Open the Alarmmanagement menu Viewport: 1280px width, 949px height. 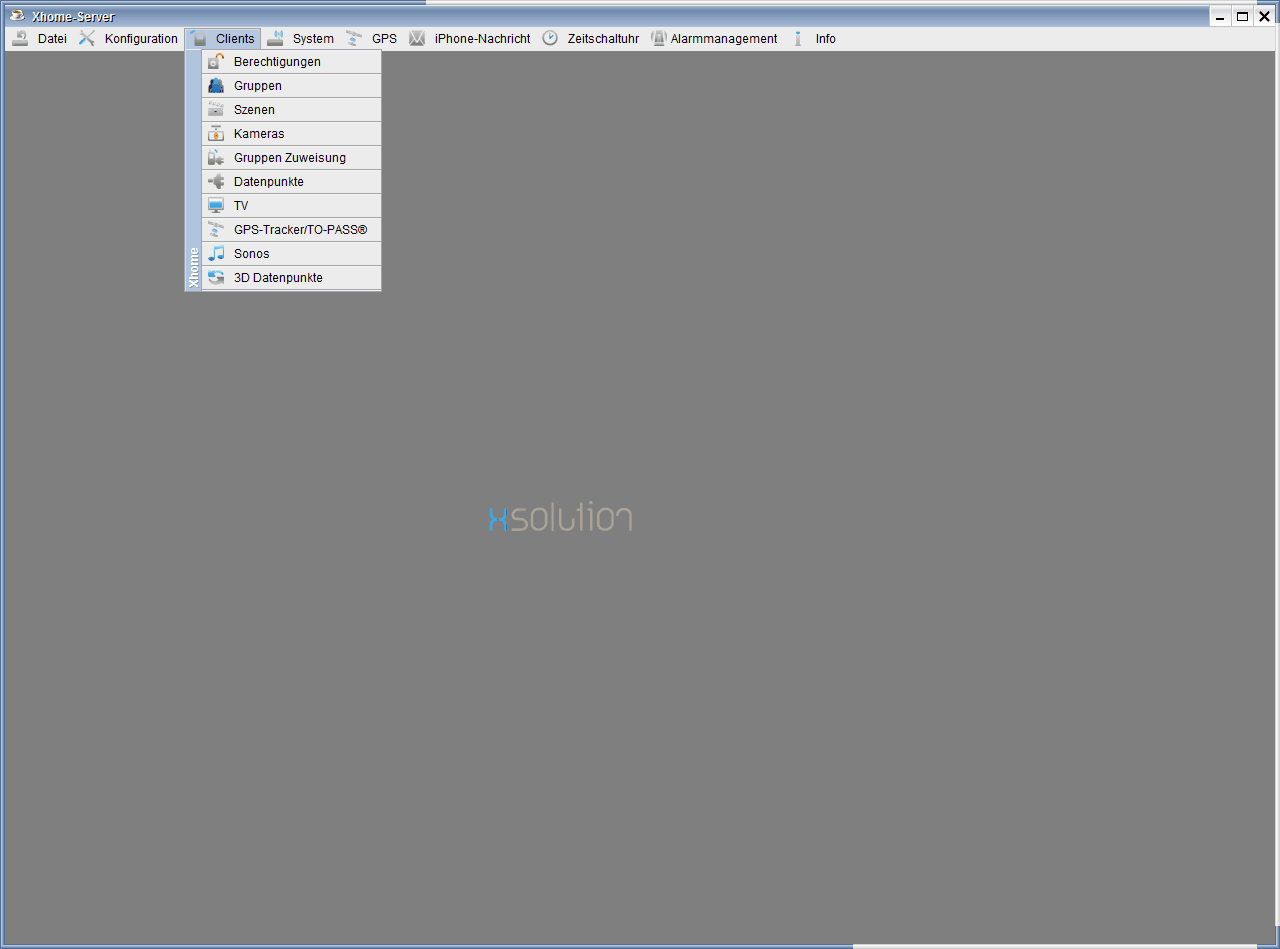(723, 39)
